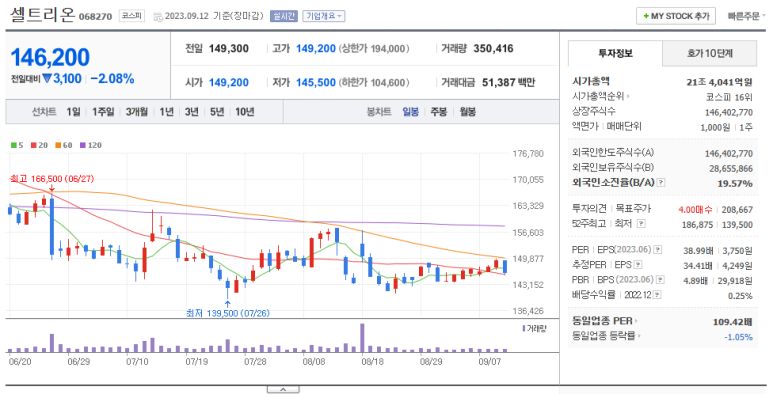The image size is (773, 394).
Task: Click the calendar icon beside 2023.09.12 date
Action: [158, 17]
